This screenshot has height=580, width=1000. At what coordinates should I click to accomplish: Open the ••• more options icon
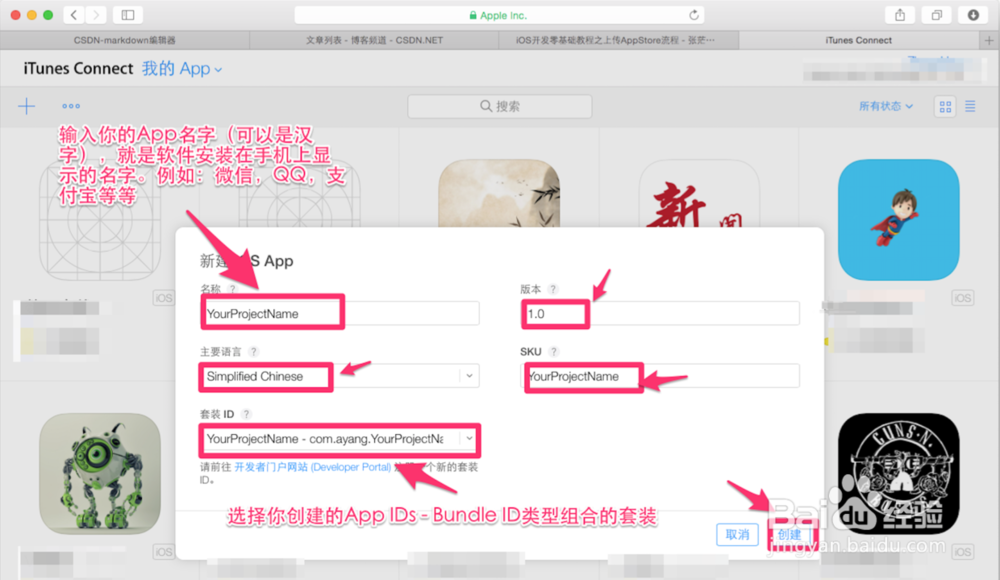(70, 105)
